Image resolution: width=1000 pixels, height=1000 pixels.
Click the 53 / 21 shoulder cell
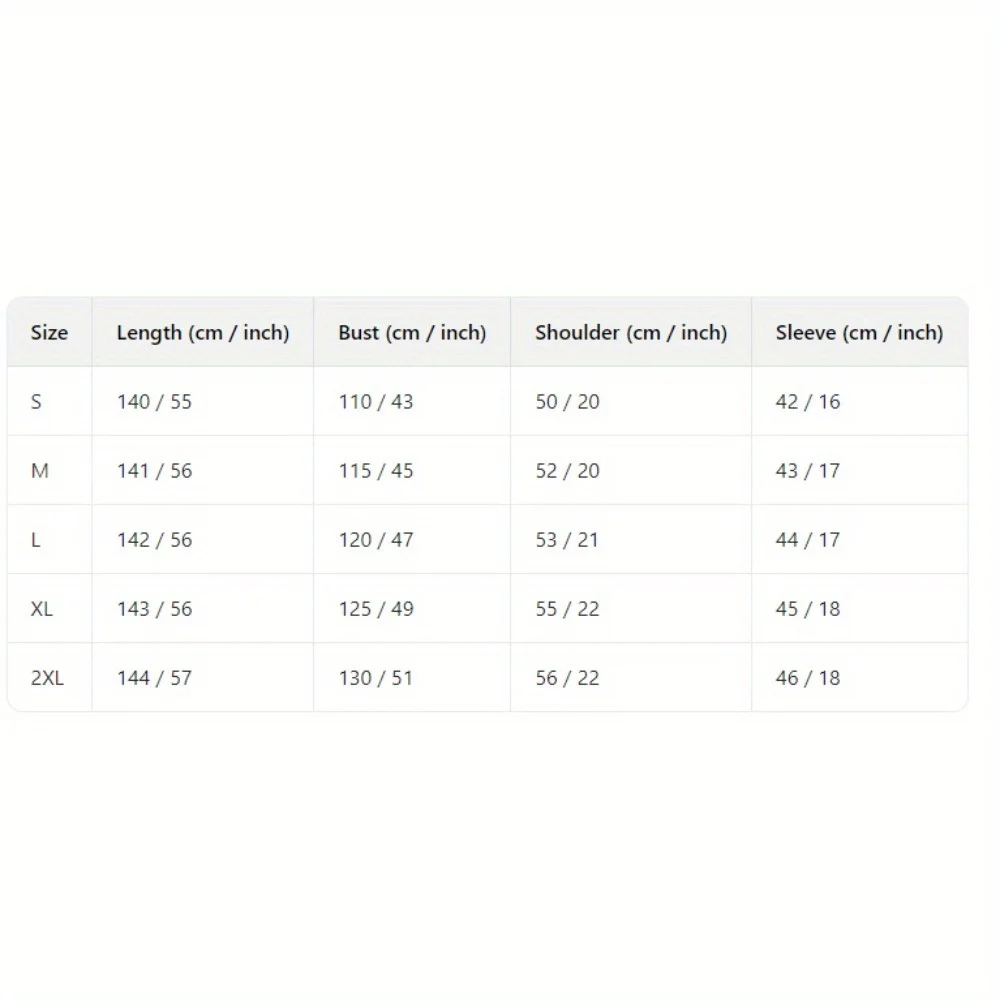coord(567,540)
